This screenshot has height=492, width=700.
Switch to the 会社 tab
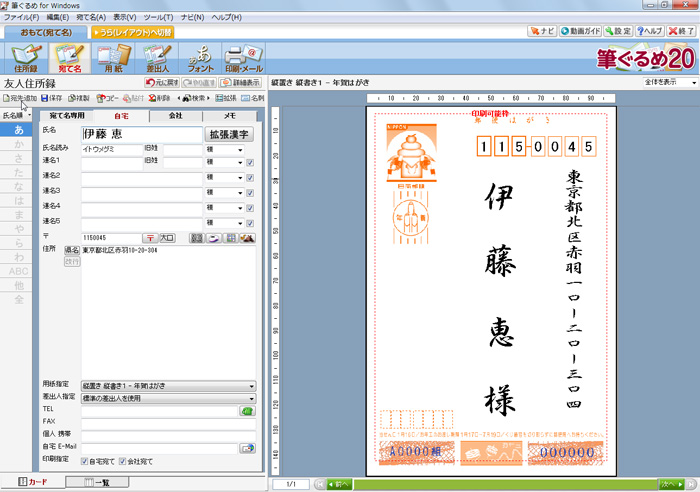(x=174, y=116)
